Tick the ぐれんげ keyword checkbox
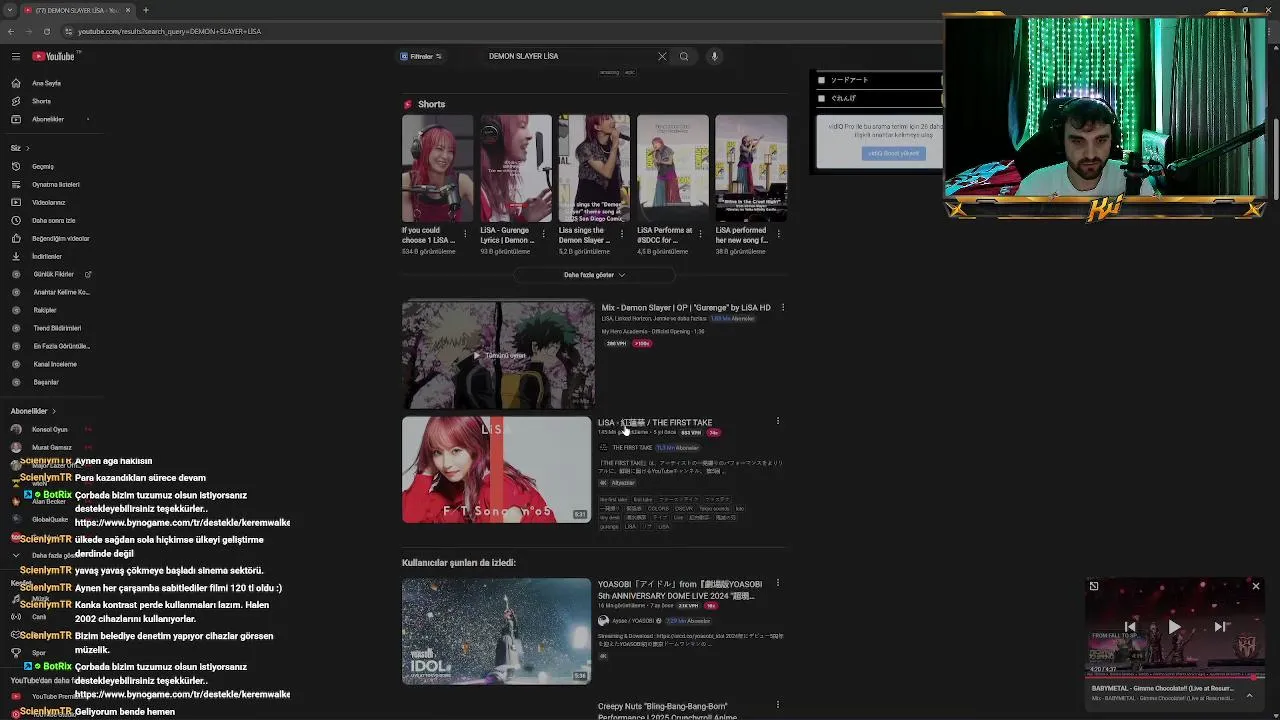Image resolution: width=1280 pixels, height=720 pixels. 821,98
